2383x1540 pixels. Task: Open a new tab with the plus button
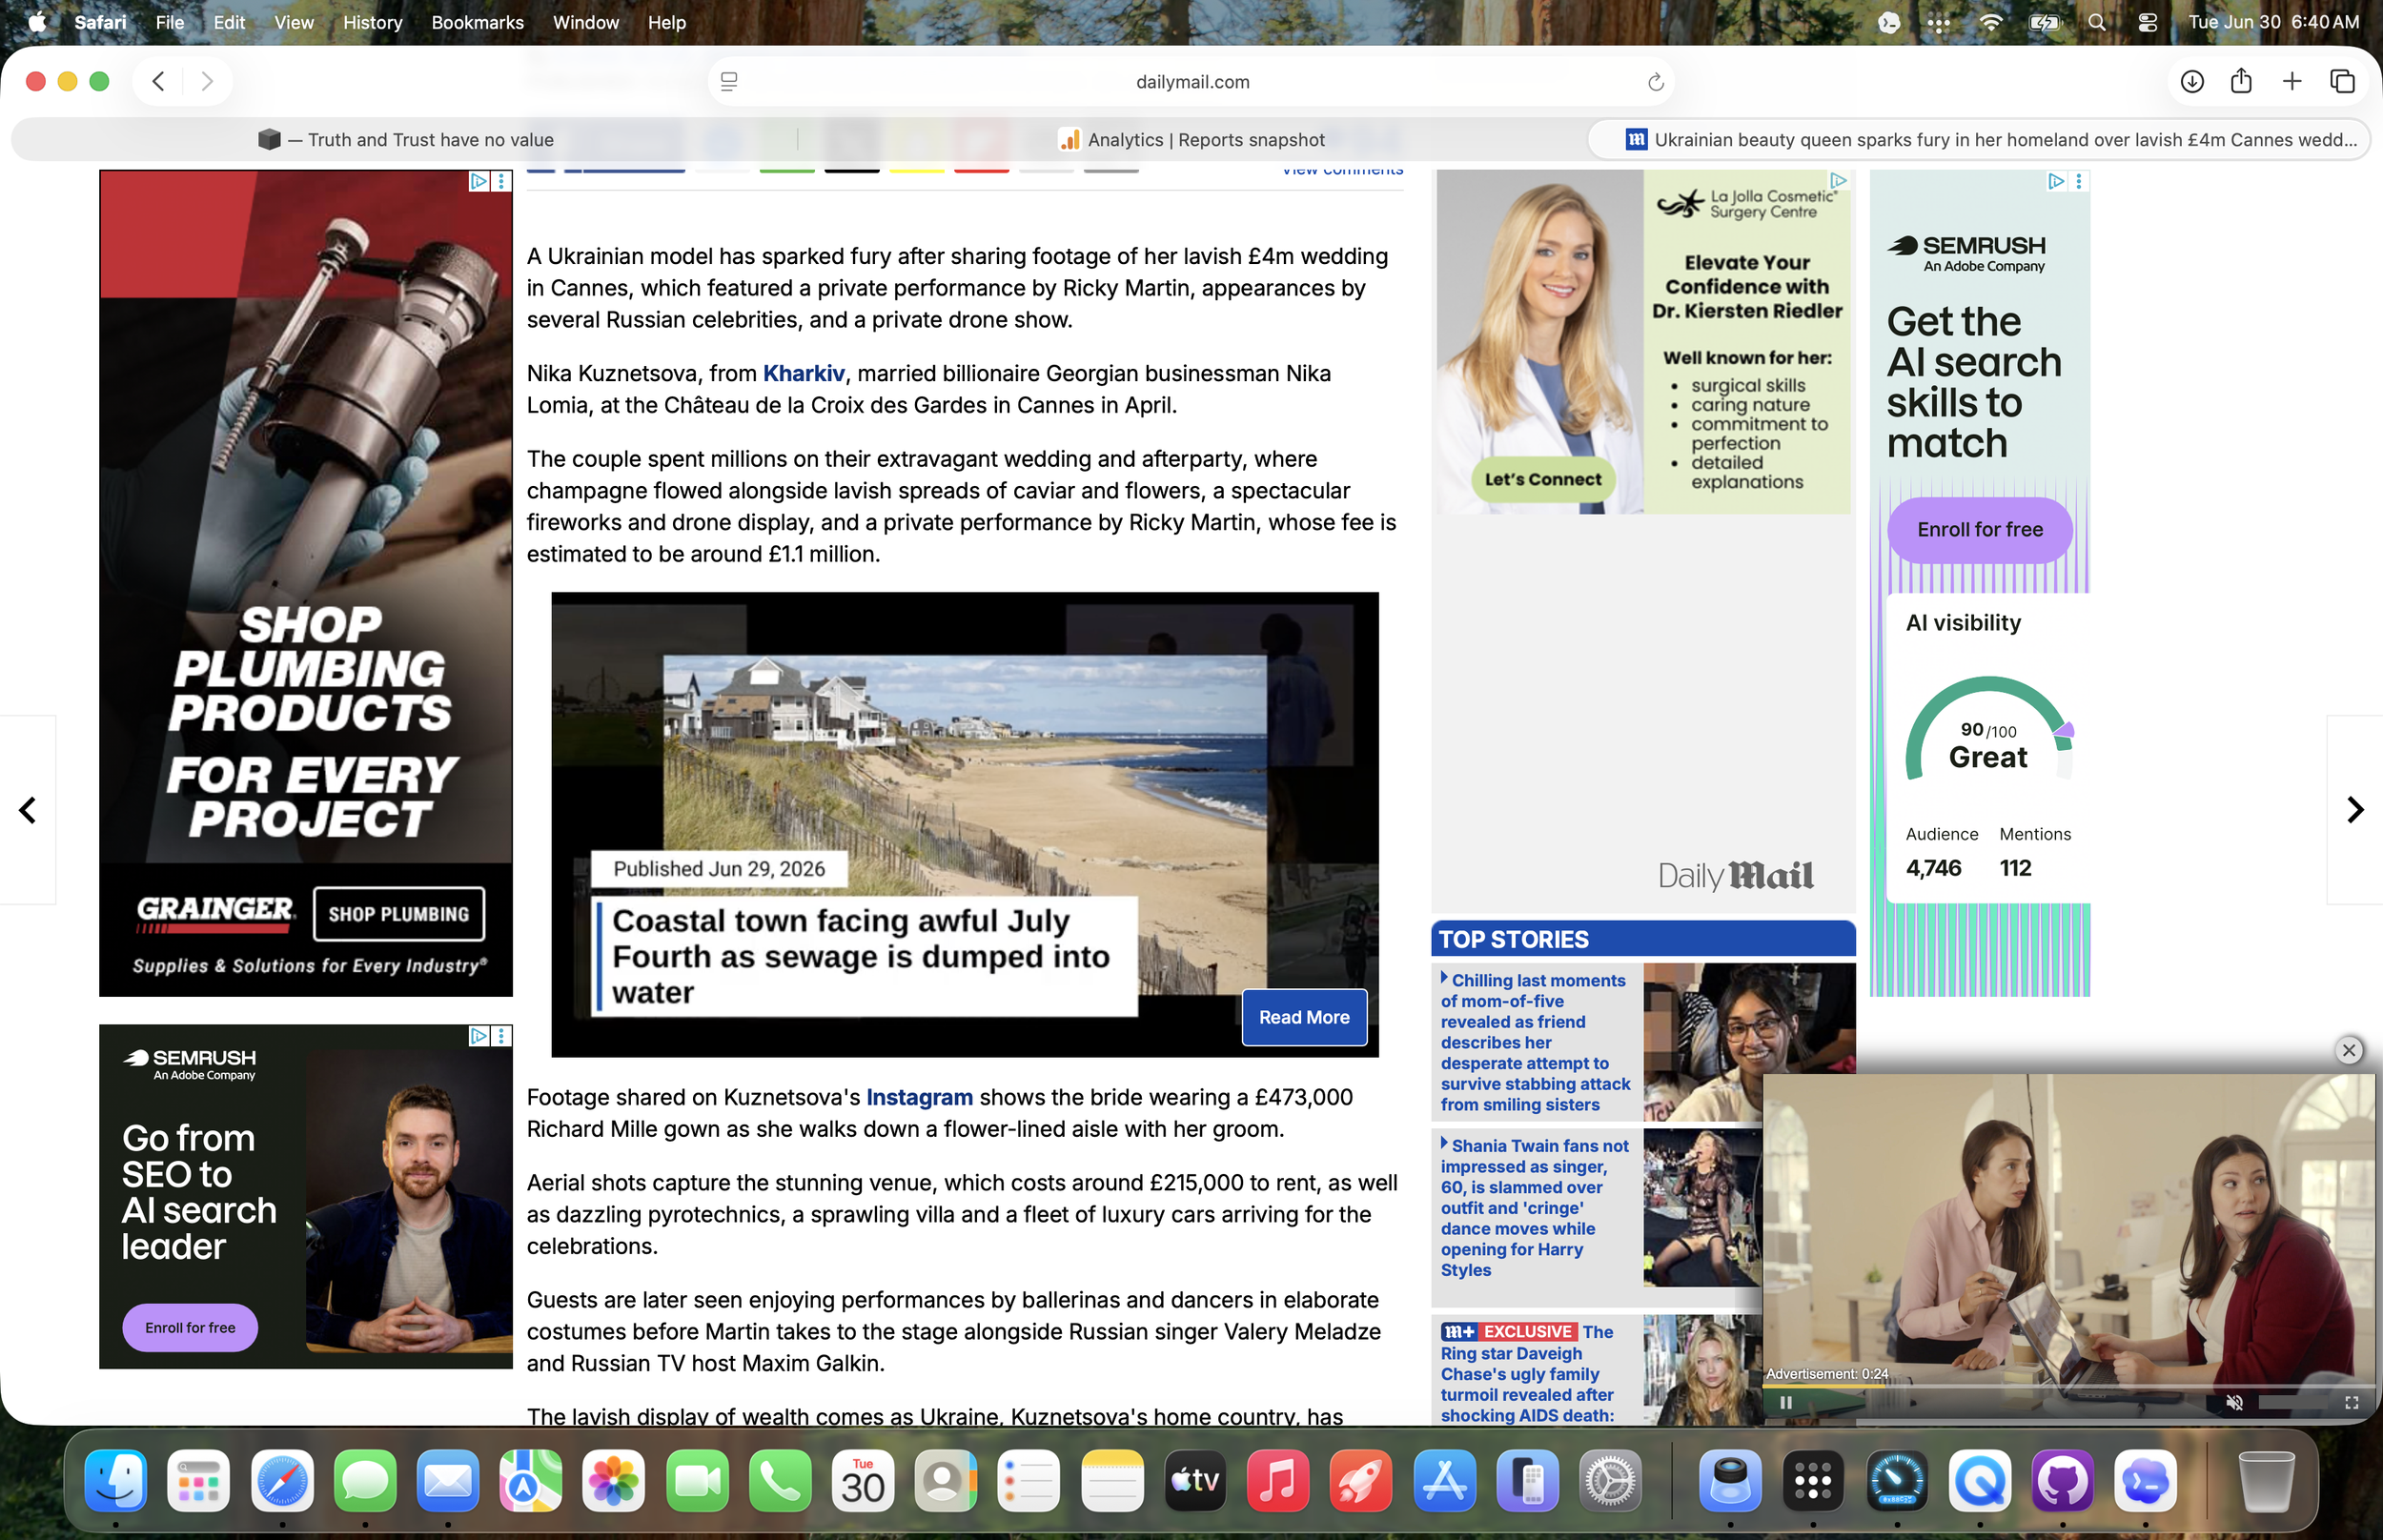[2292, 81]
